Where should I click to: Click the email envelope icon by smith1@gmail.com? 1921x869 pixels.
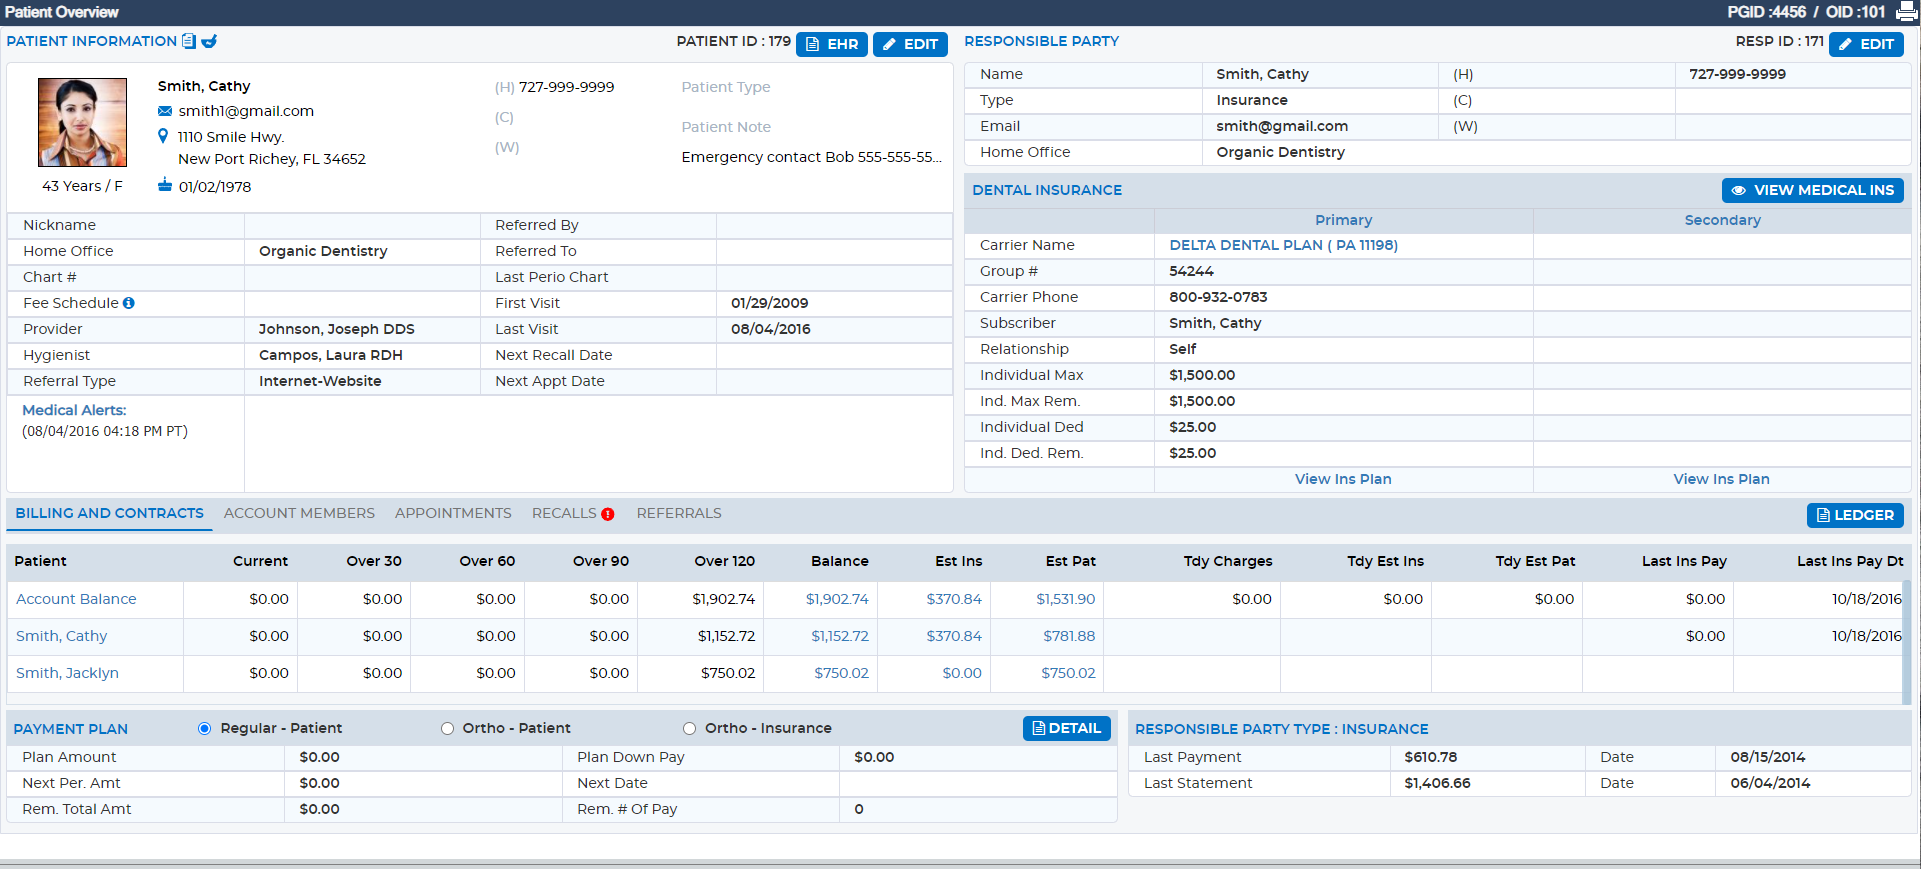(165, 111)
